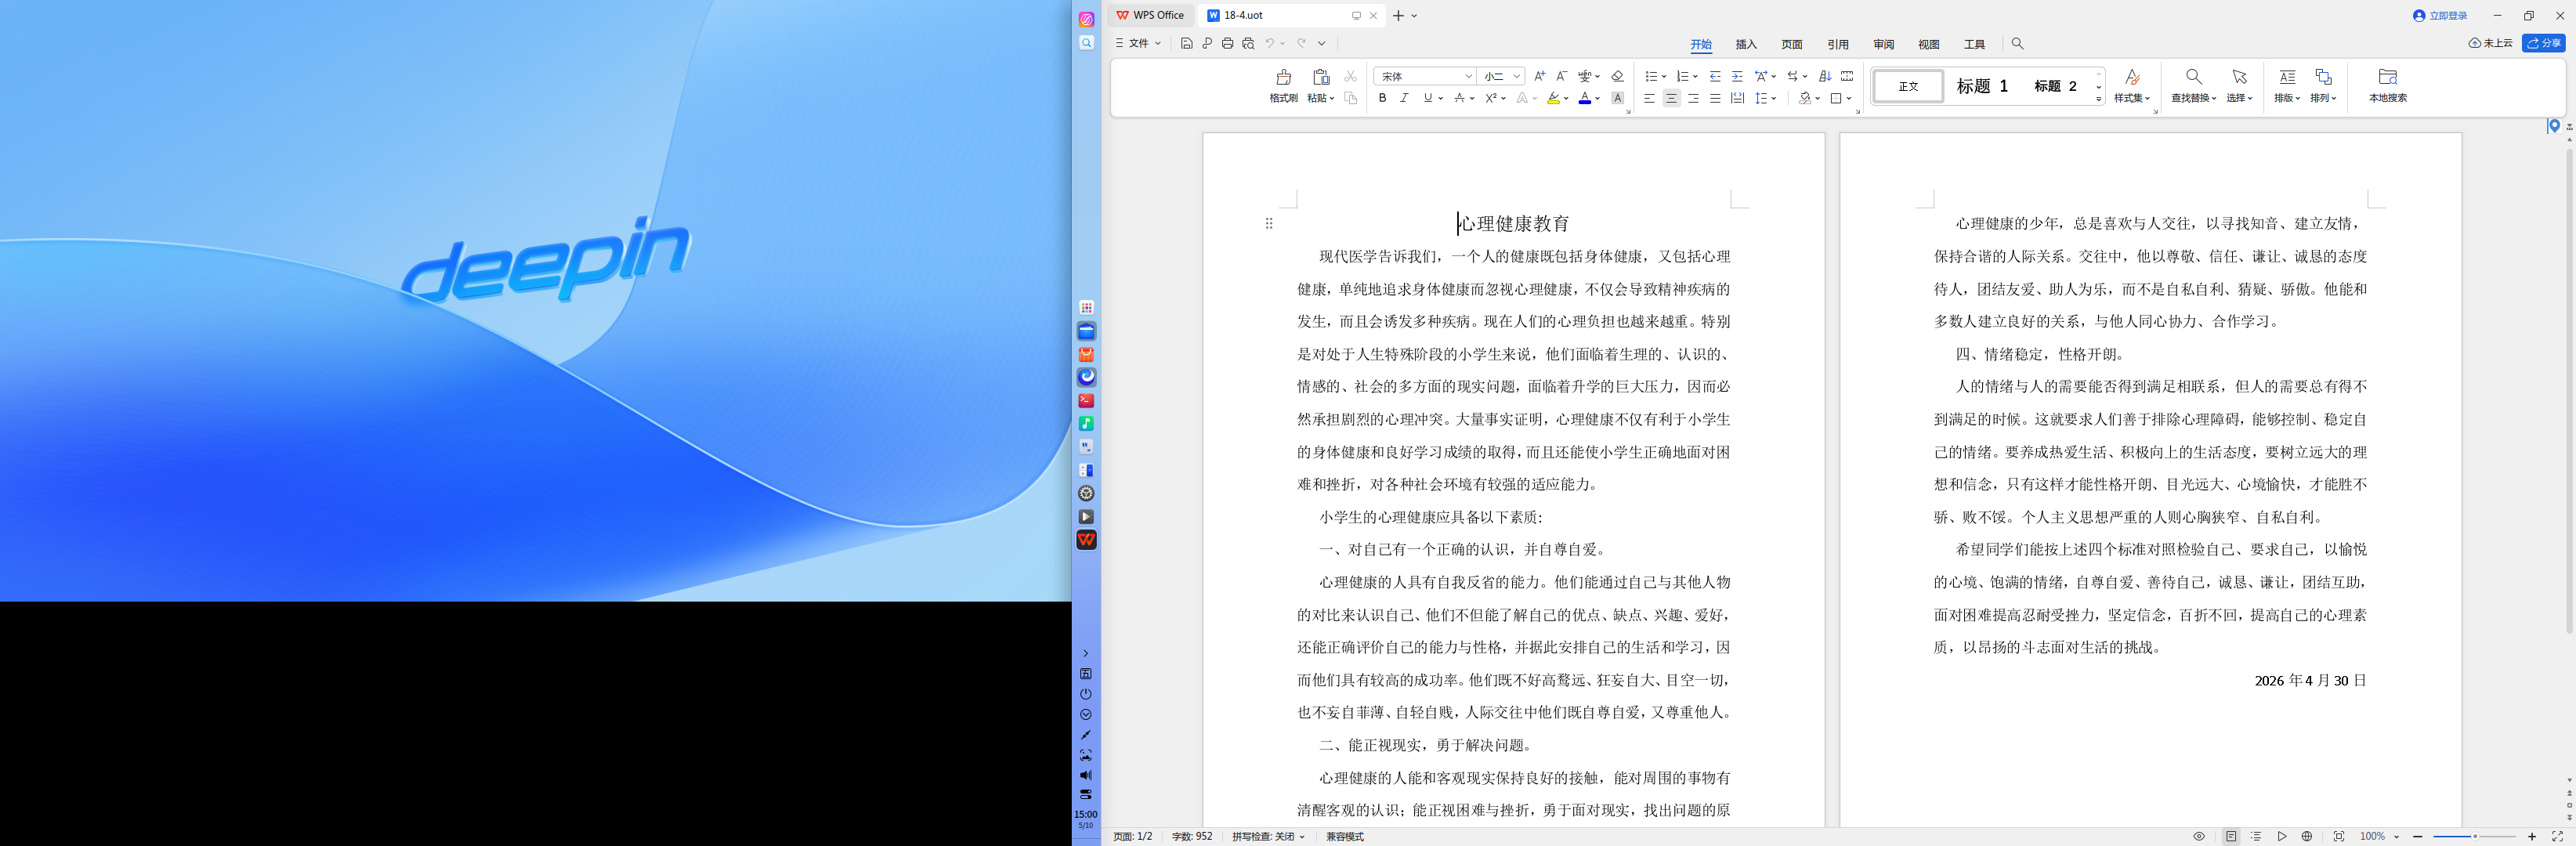The width and height of the screenshot is (2576, 846).
Task: Open the zoom percentage 100% dropdown
Action: point(2379,836)
